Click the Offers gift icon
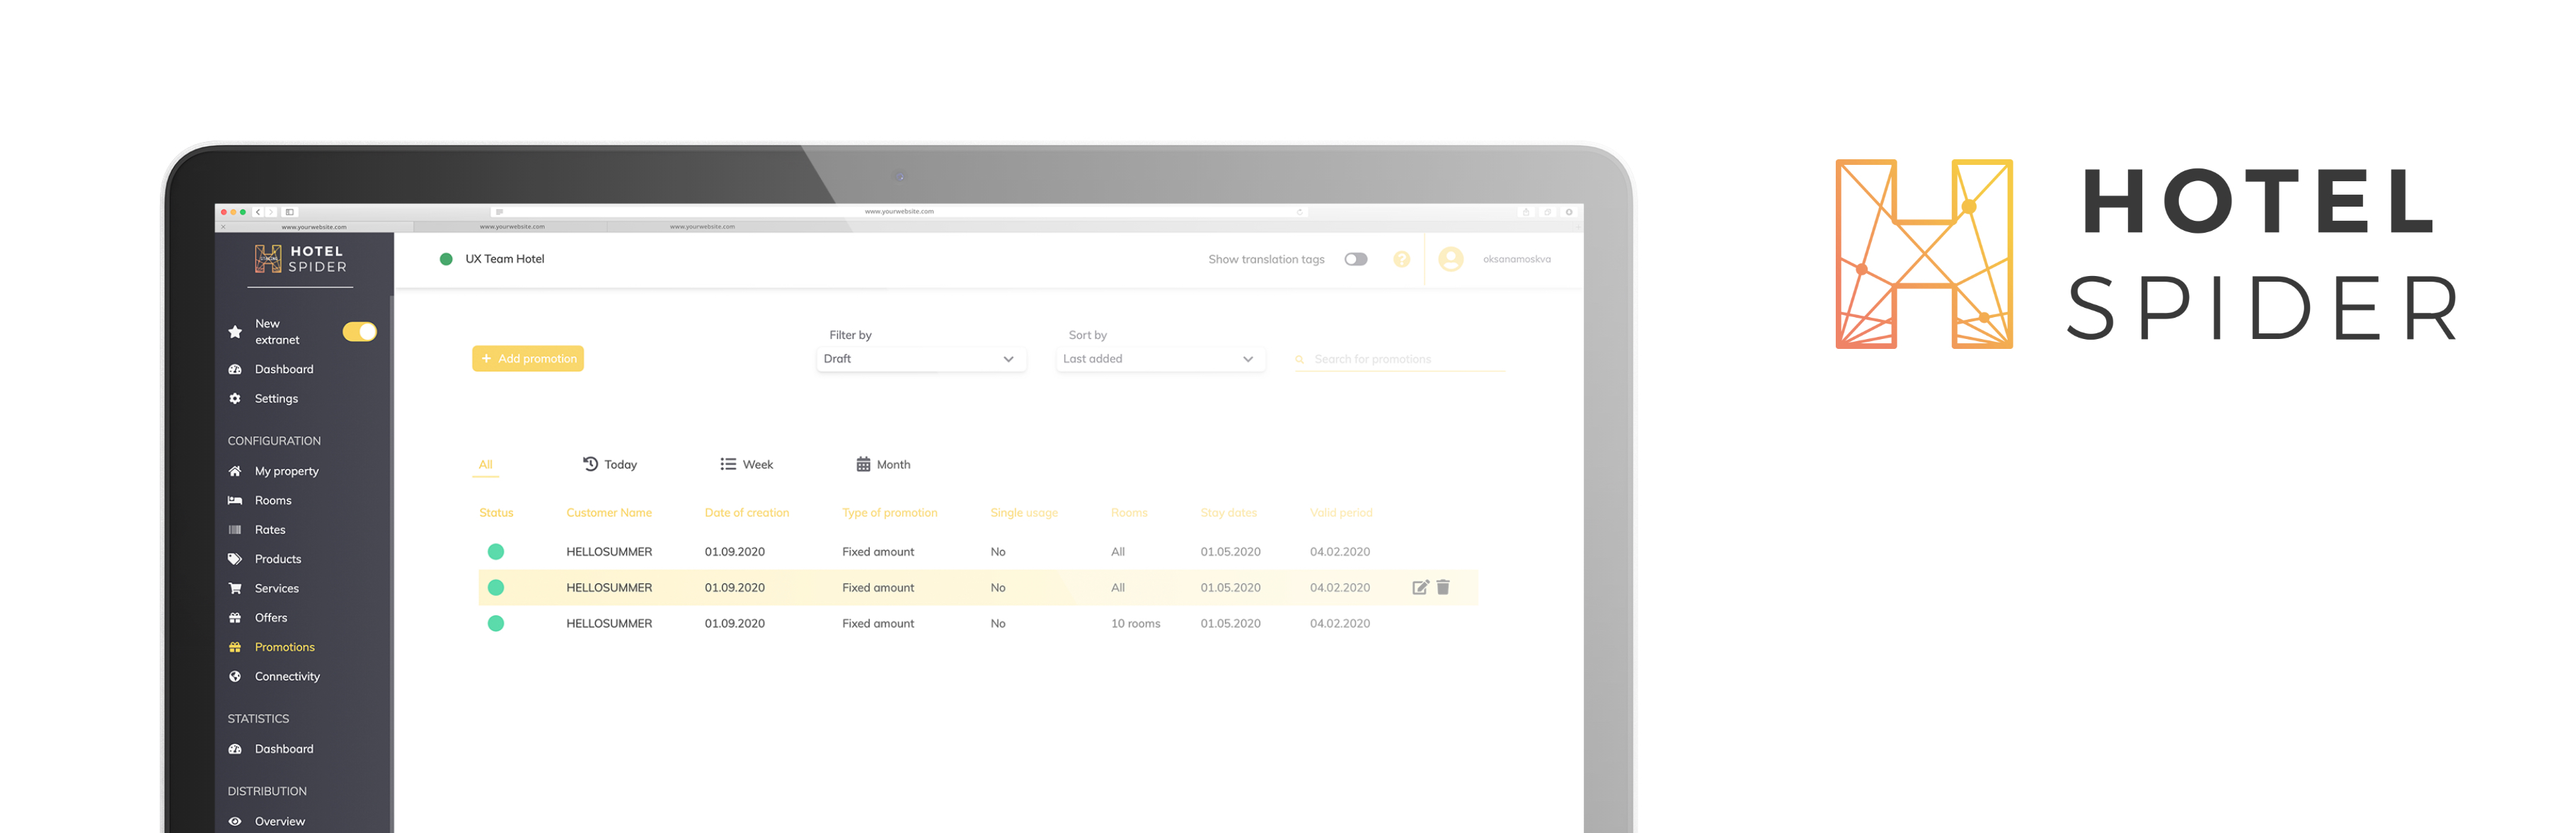Image resolution: width=2576 pixels, height=833 pixels. (x=235, y=617)
